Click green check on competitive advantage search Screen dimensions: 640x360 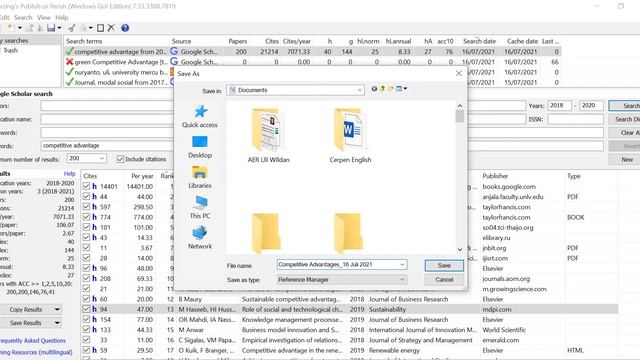point(69,51)
